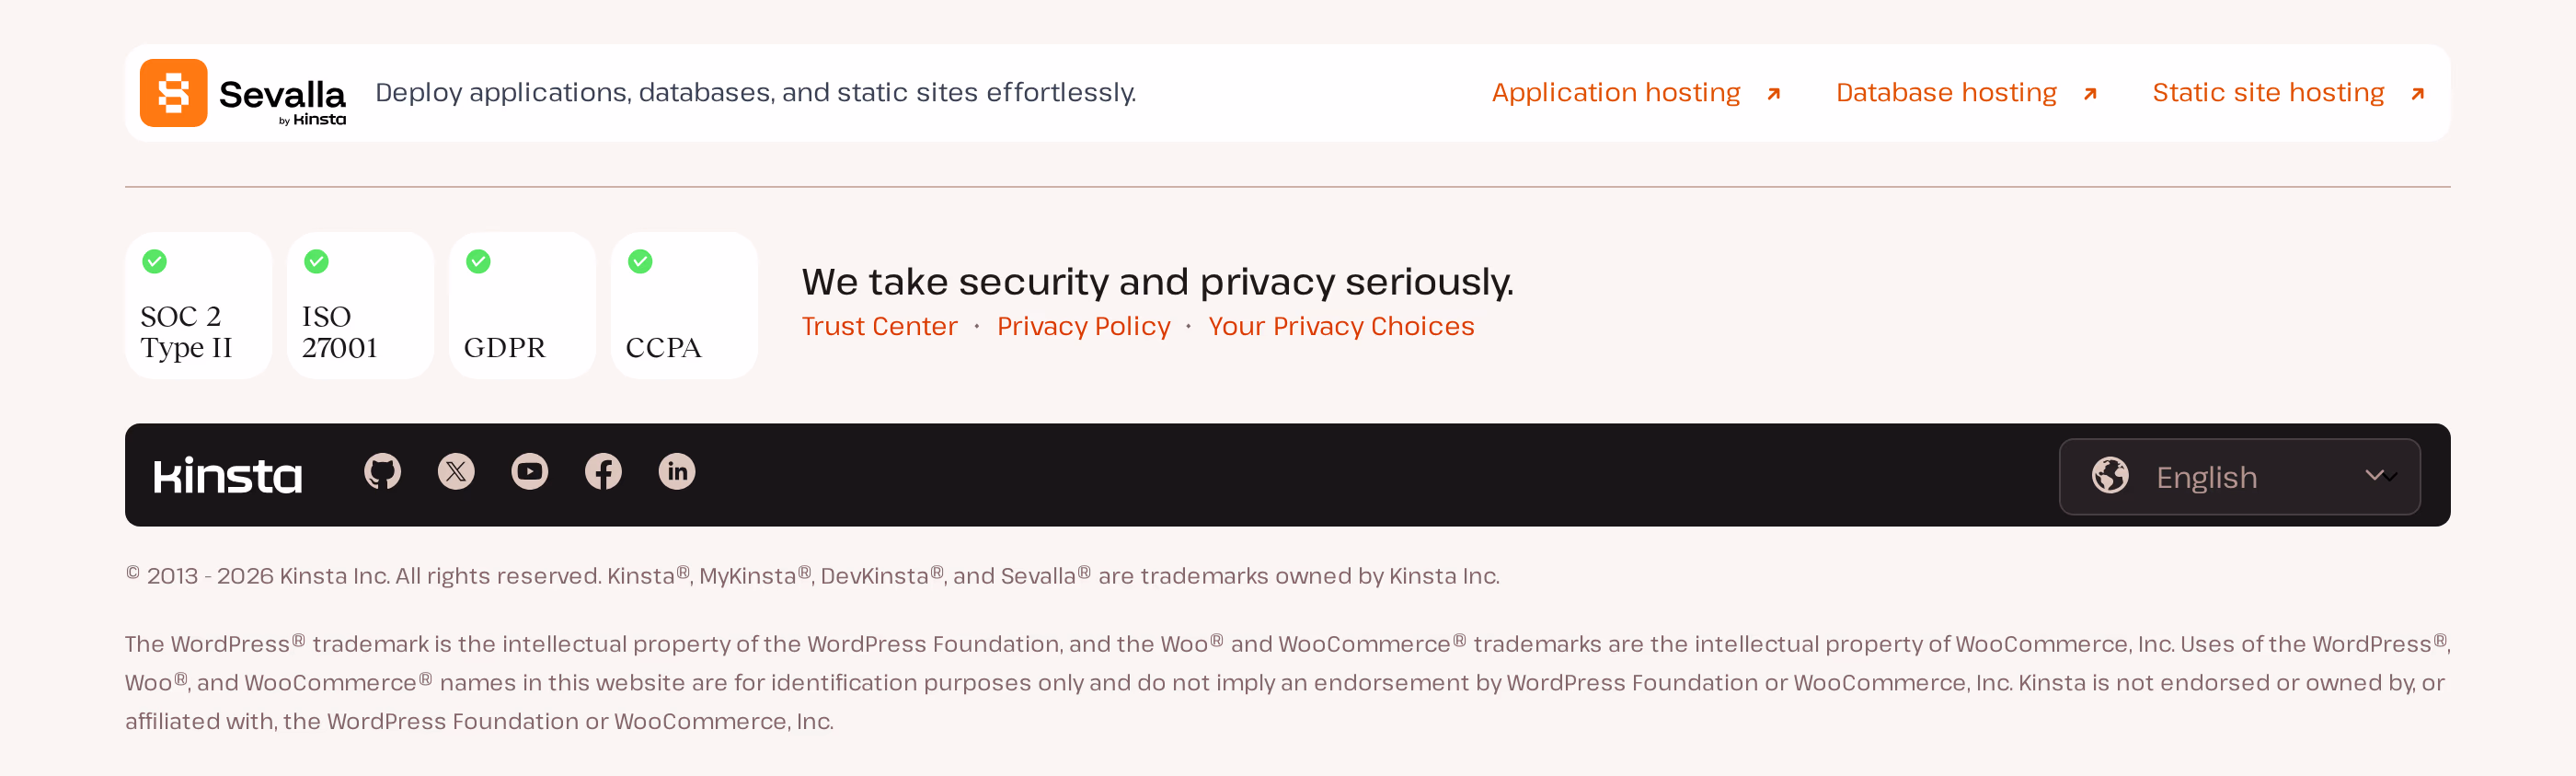Click the orange Sevalla logo icon
The height and width of the screenshot is (776, 2576).
point(173,93)
